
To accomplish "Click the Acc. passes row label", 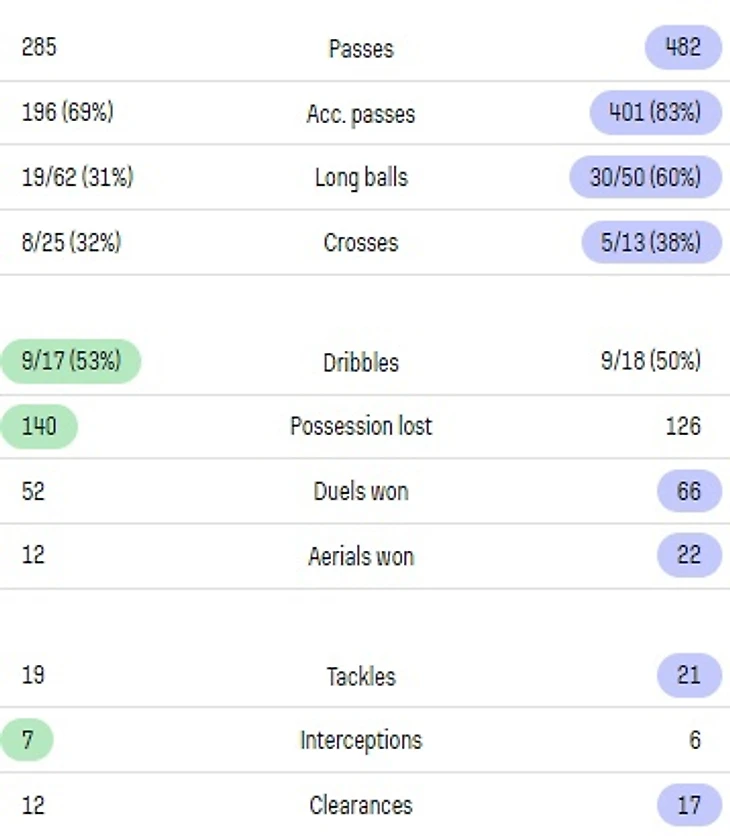I will tap(361, 114).
